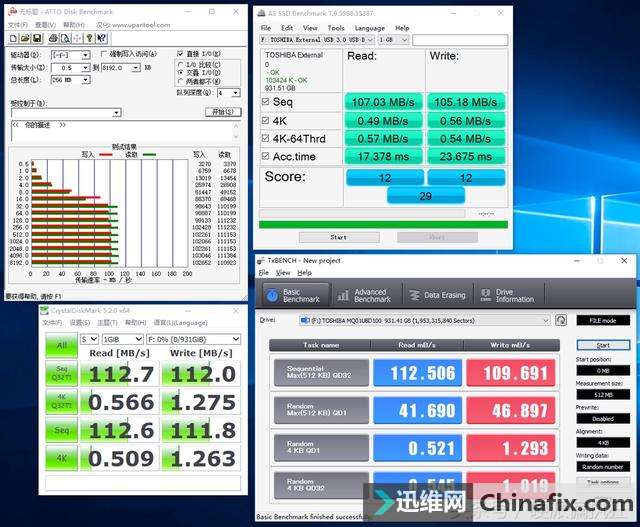Click the Random 4 KB QD1 task button
The width and height of the screenshot is (640, 527).
(x=321, y=447)
